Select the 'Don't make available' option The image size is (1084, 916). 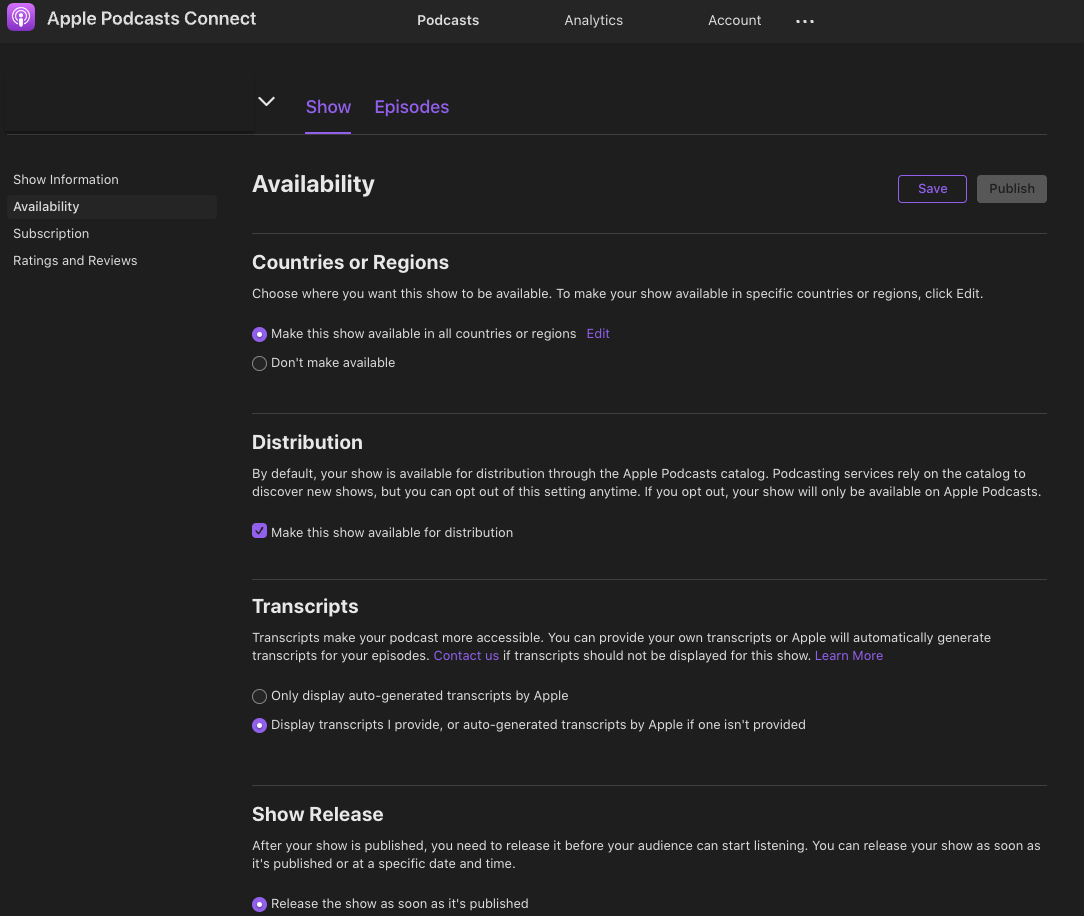[259, 364]
